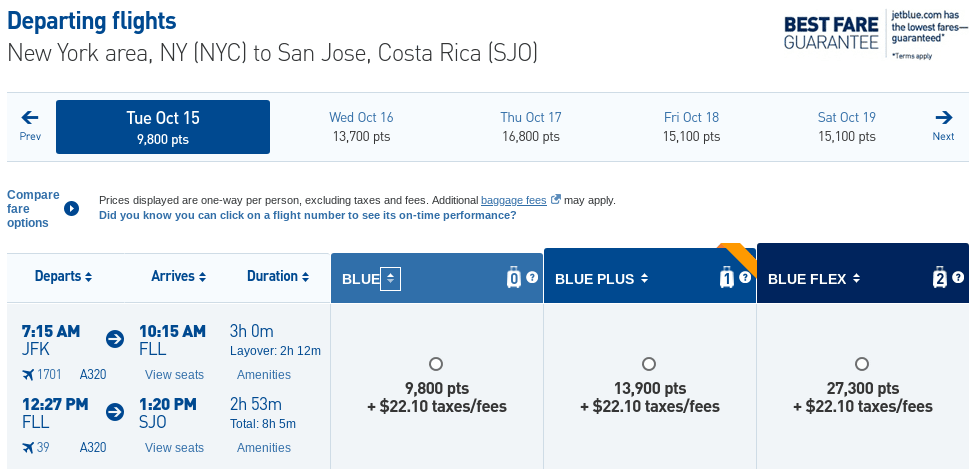Sort flights by Departs column
This screenshot has height=469, width=973.
(x=63, y=276)
